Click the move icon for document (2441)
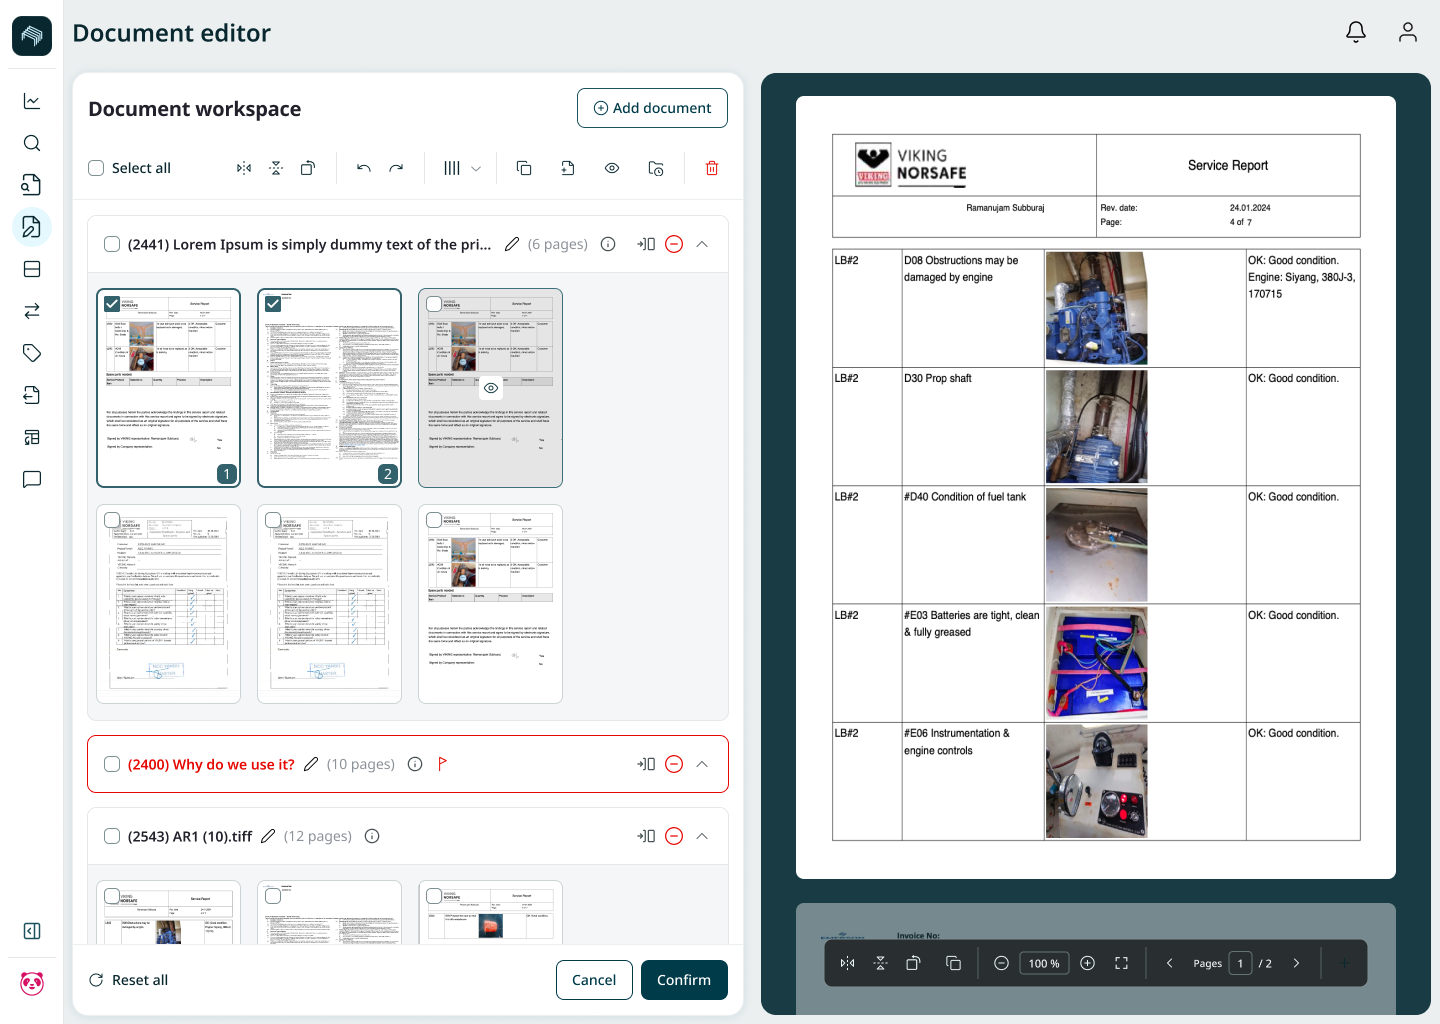Screen dimensions: 1440x1024 point(646,244)
